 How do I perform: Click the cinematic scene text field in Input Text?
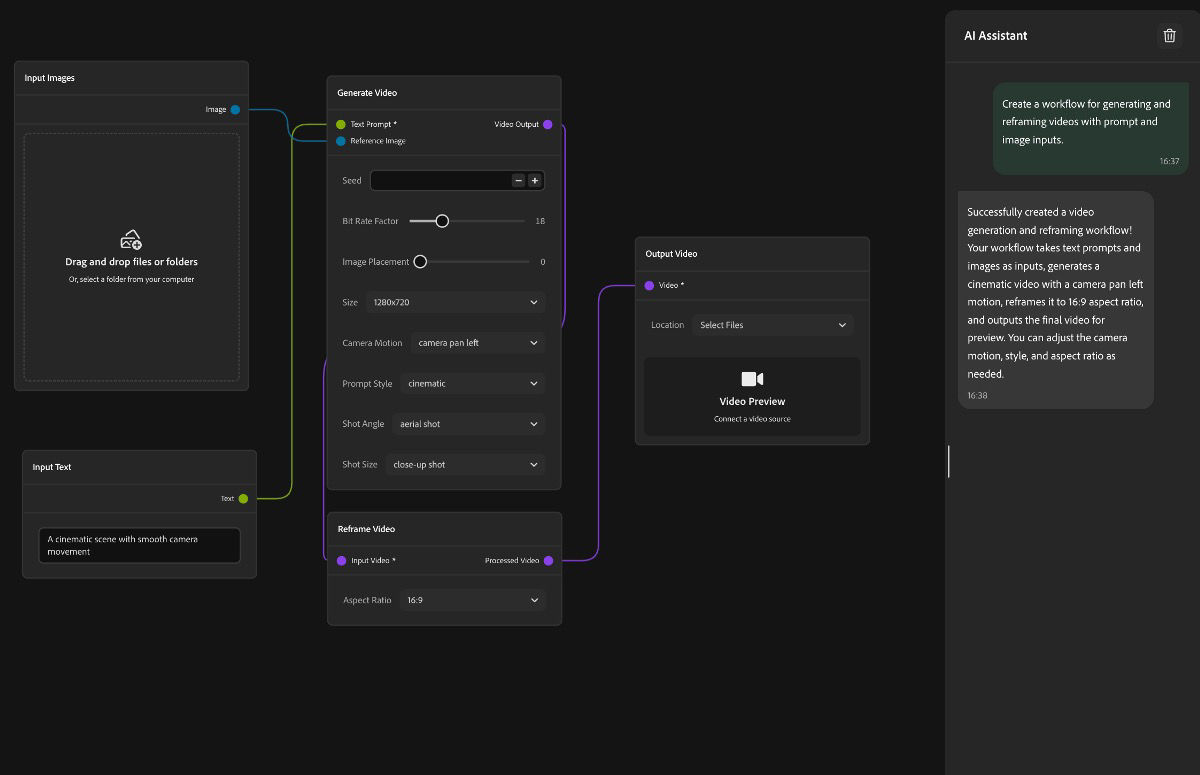[138, 544]
